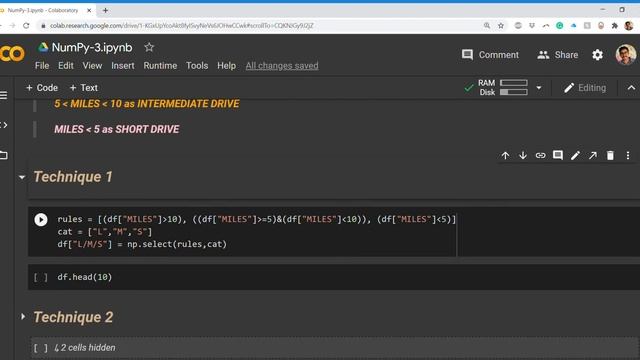640x360 pixels.
Task: Open the code snippets sidebar panel
Action: [x=4, y=125]
